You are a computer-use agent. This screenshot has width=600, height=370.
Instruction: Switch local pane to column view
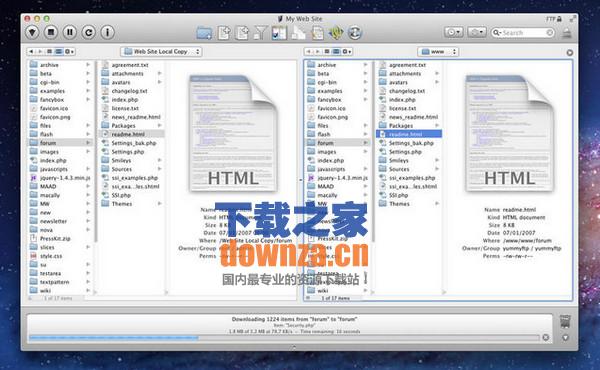(x=59, y=51)
